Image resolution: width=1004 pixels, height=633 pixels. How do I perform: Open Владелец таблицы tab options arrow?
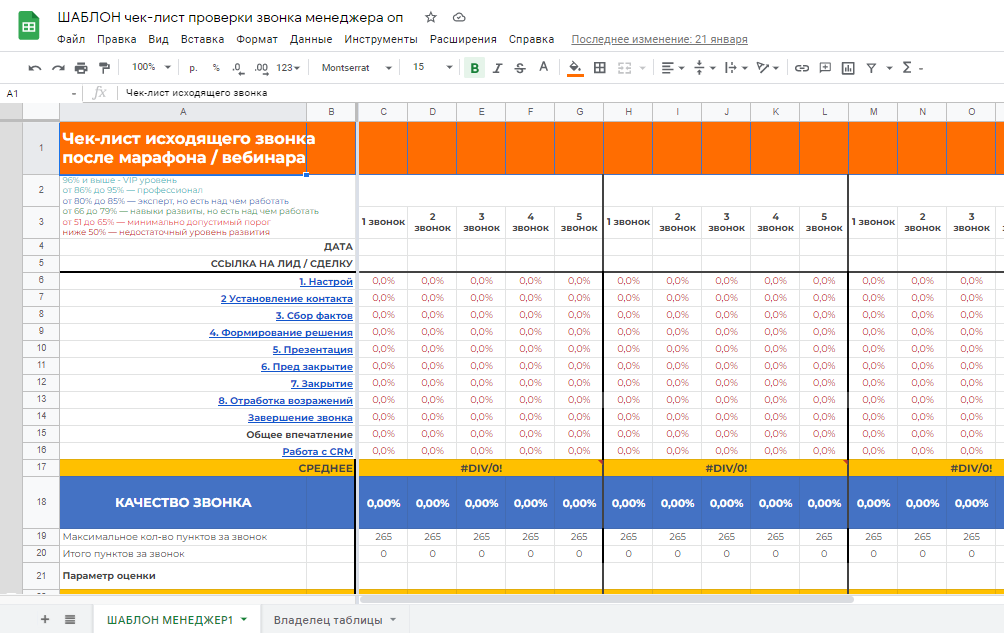(393, 620)
